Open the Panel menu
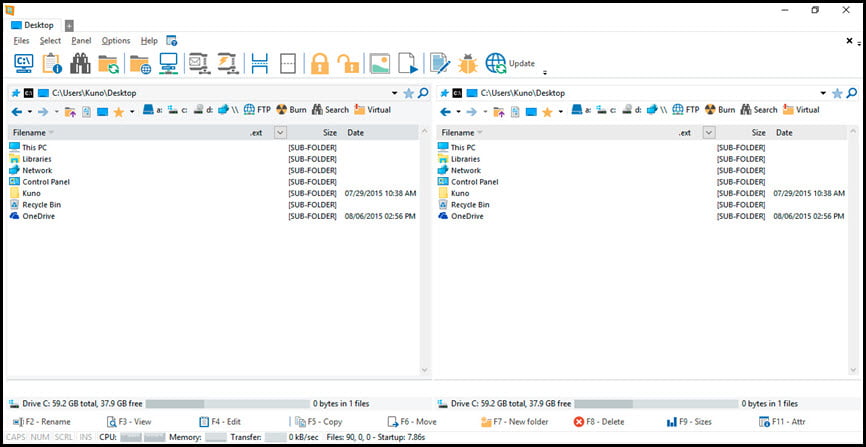 [81, 40]
